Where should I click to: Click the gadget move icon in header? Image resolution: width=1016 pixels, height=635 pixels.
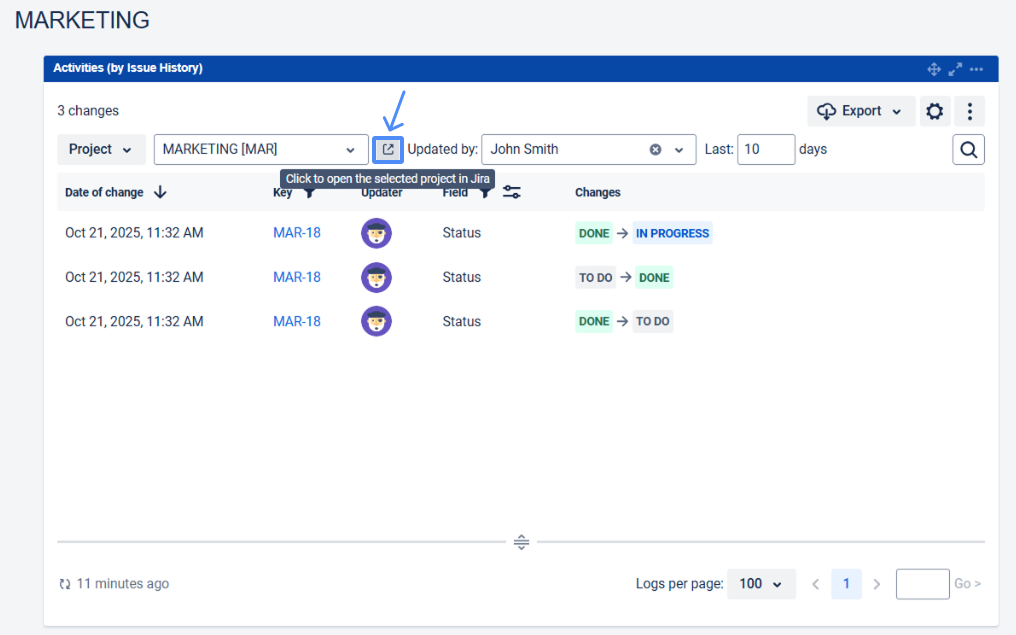[x=934, y=69]
